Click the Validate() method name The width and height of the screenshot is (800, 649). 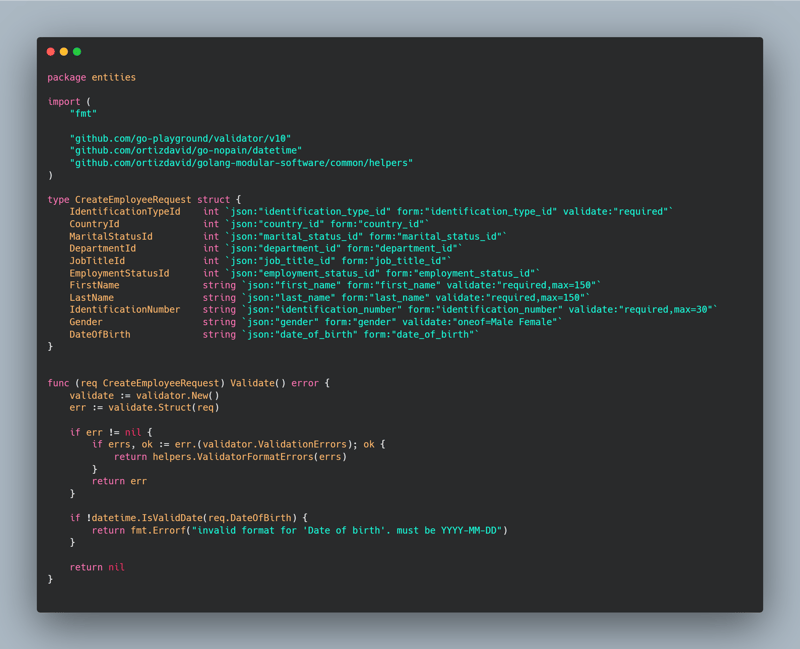pos(258,383)
